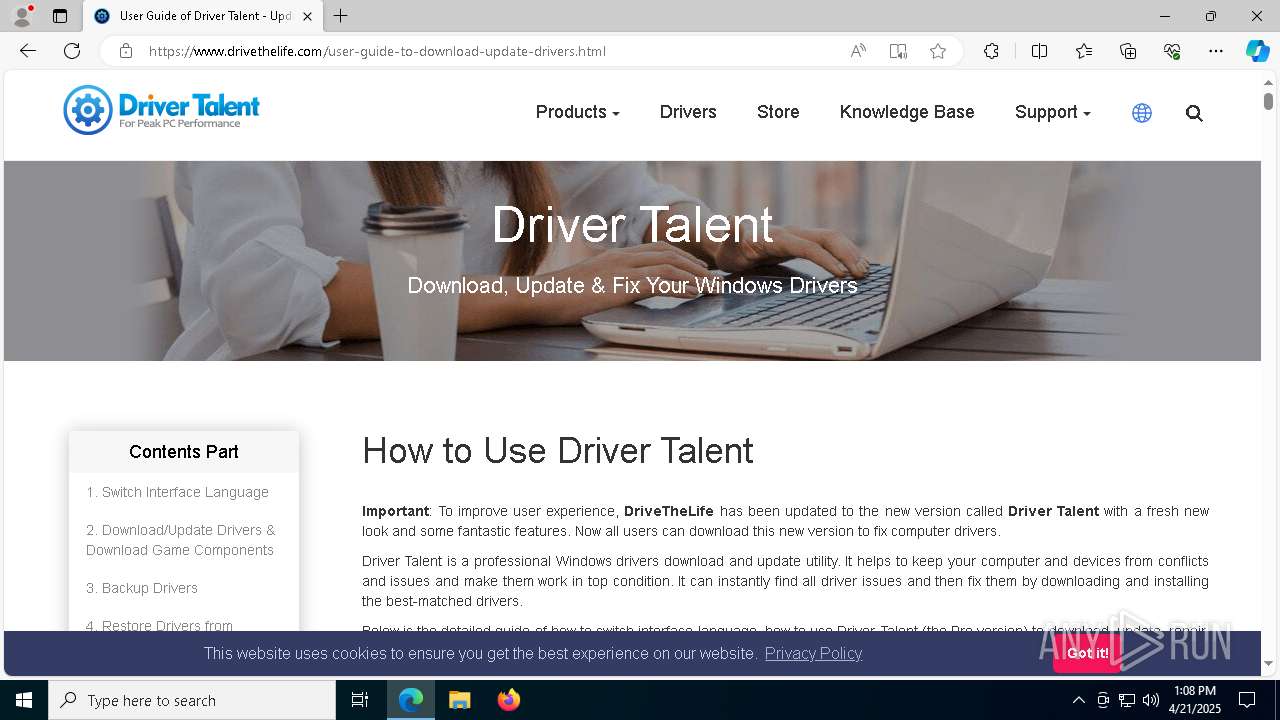Open the language globe selector
Viewport: 1280px width, 720px height.
click(x=1142, y=113)
